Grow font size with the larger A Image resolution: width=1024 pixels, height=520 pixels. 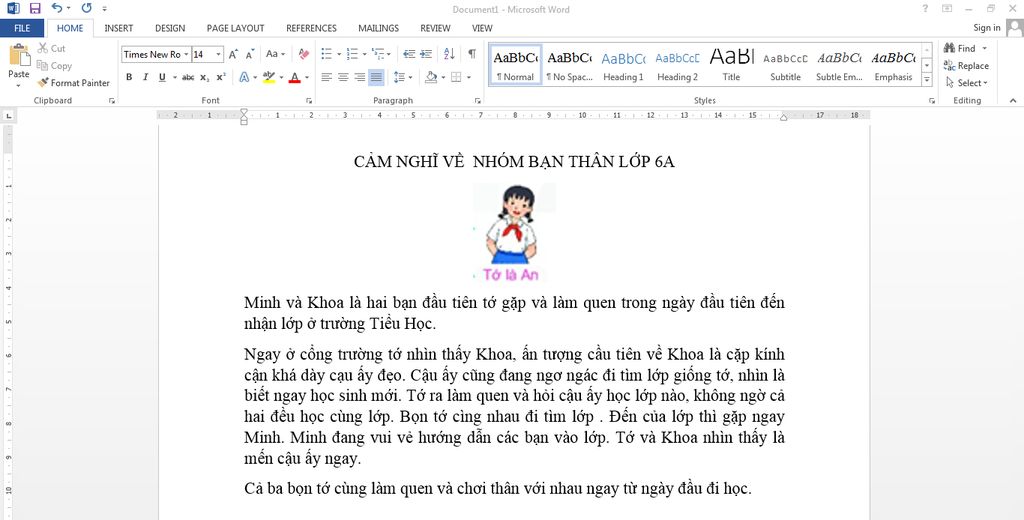pos(233,54)
